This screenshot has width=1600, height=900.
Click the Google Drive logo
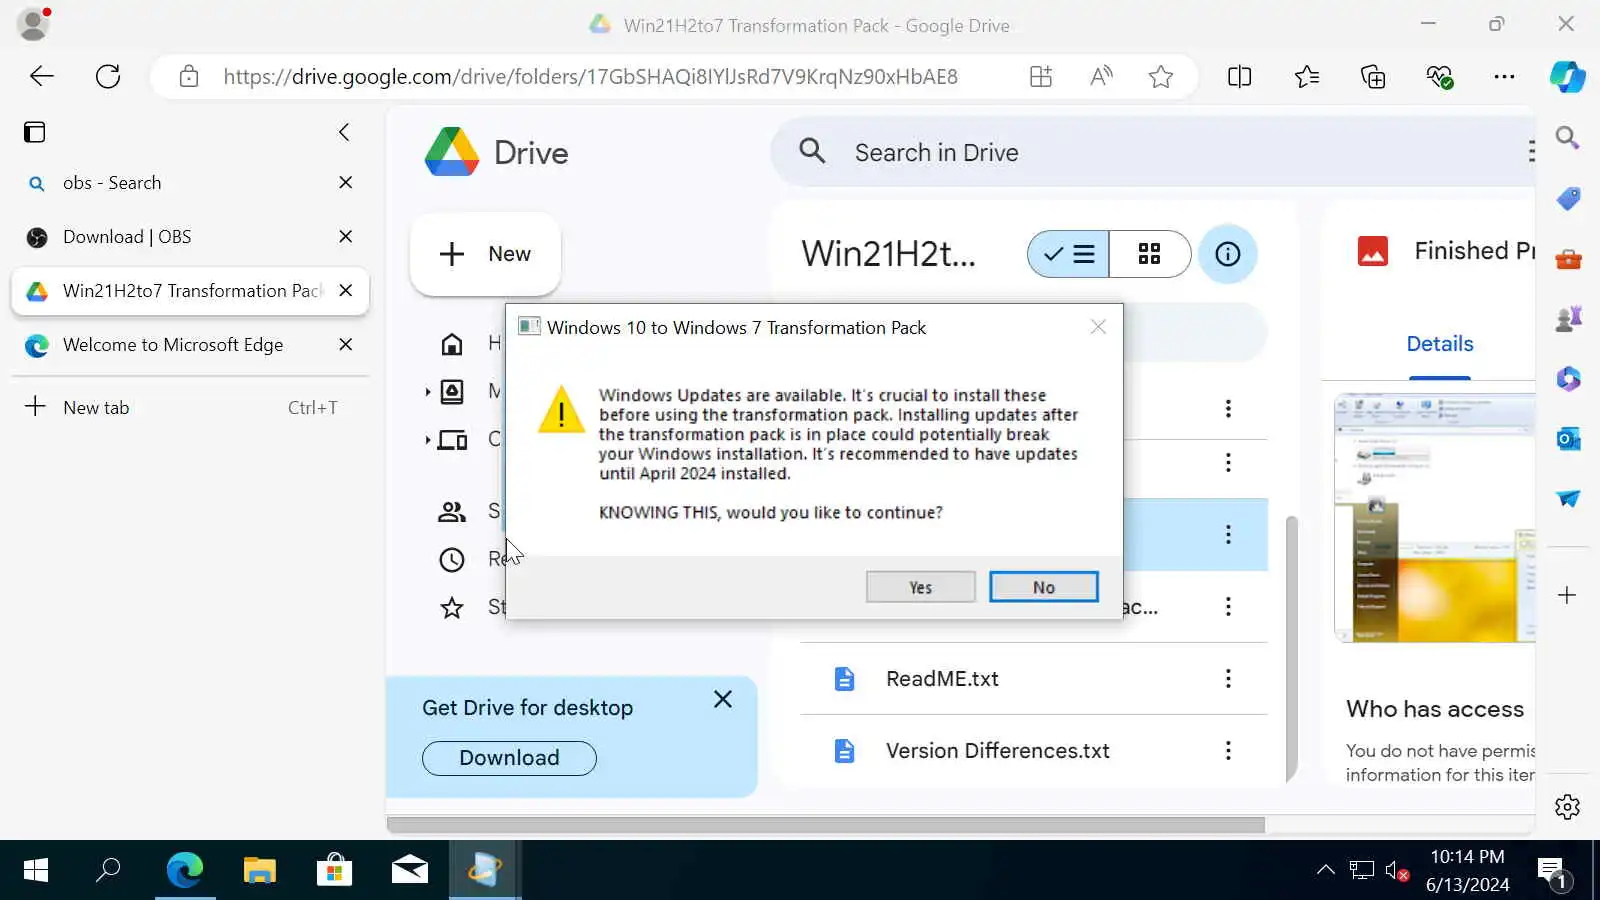497,152
